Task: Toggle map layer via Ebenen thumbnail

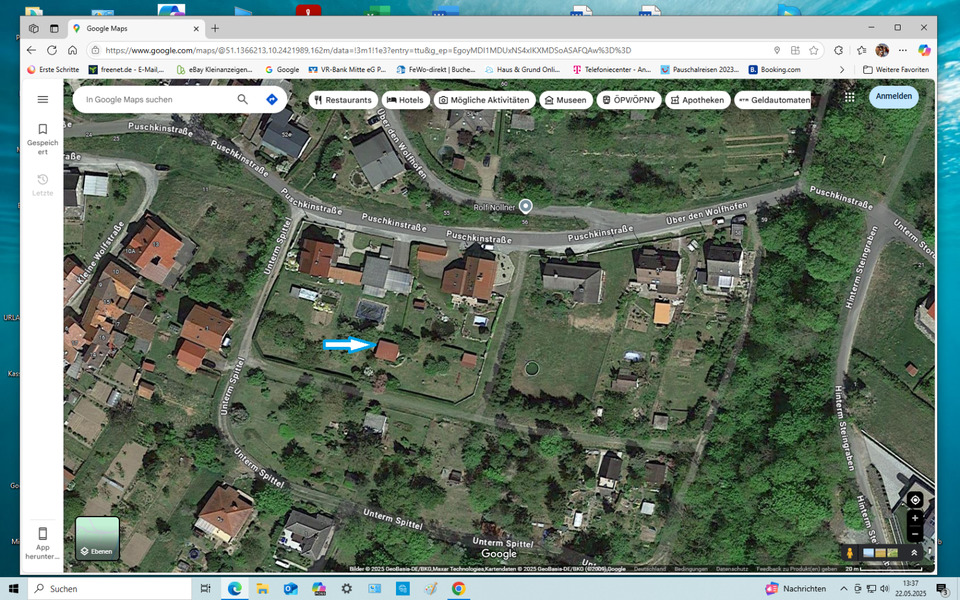Action: pos(97,538)
